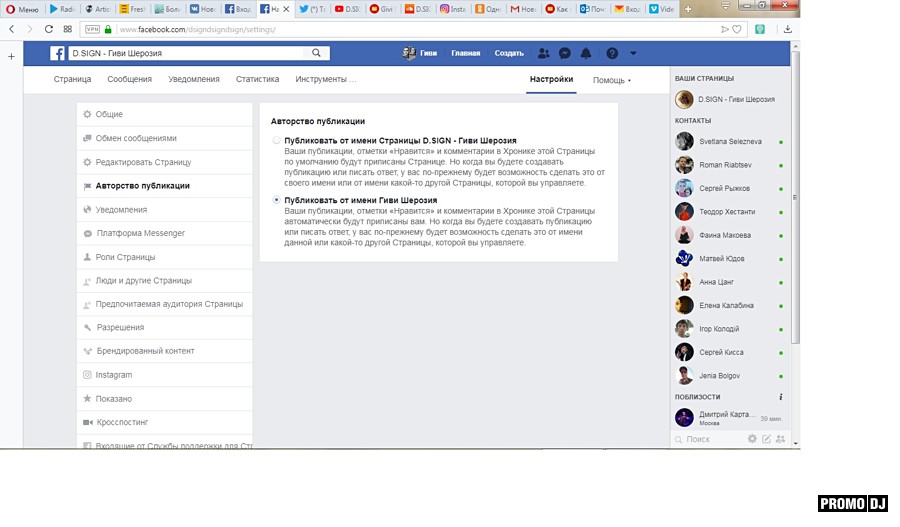Go to Главная link in top bar
This screenshot has width=900, height=527.
[x=465, y=53]
